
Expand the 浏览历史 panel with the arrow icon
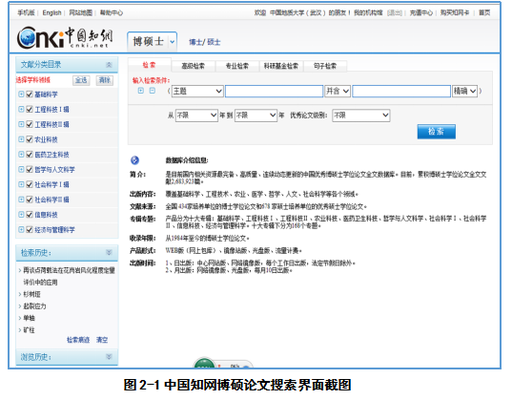pyautogui.click(x=109, y=357)
